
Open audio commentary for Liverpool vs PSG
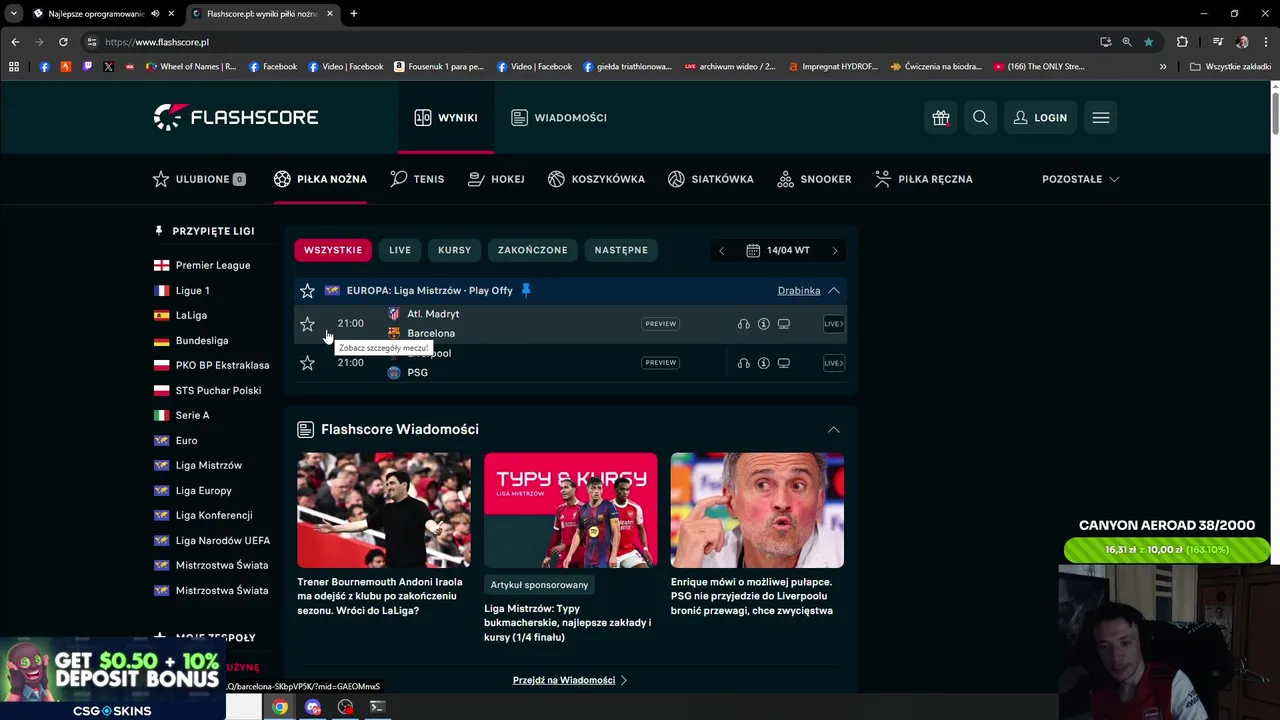(x=743, y=363)
